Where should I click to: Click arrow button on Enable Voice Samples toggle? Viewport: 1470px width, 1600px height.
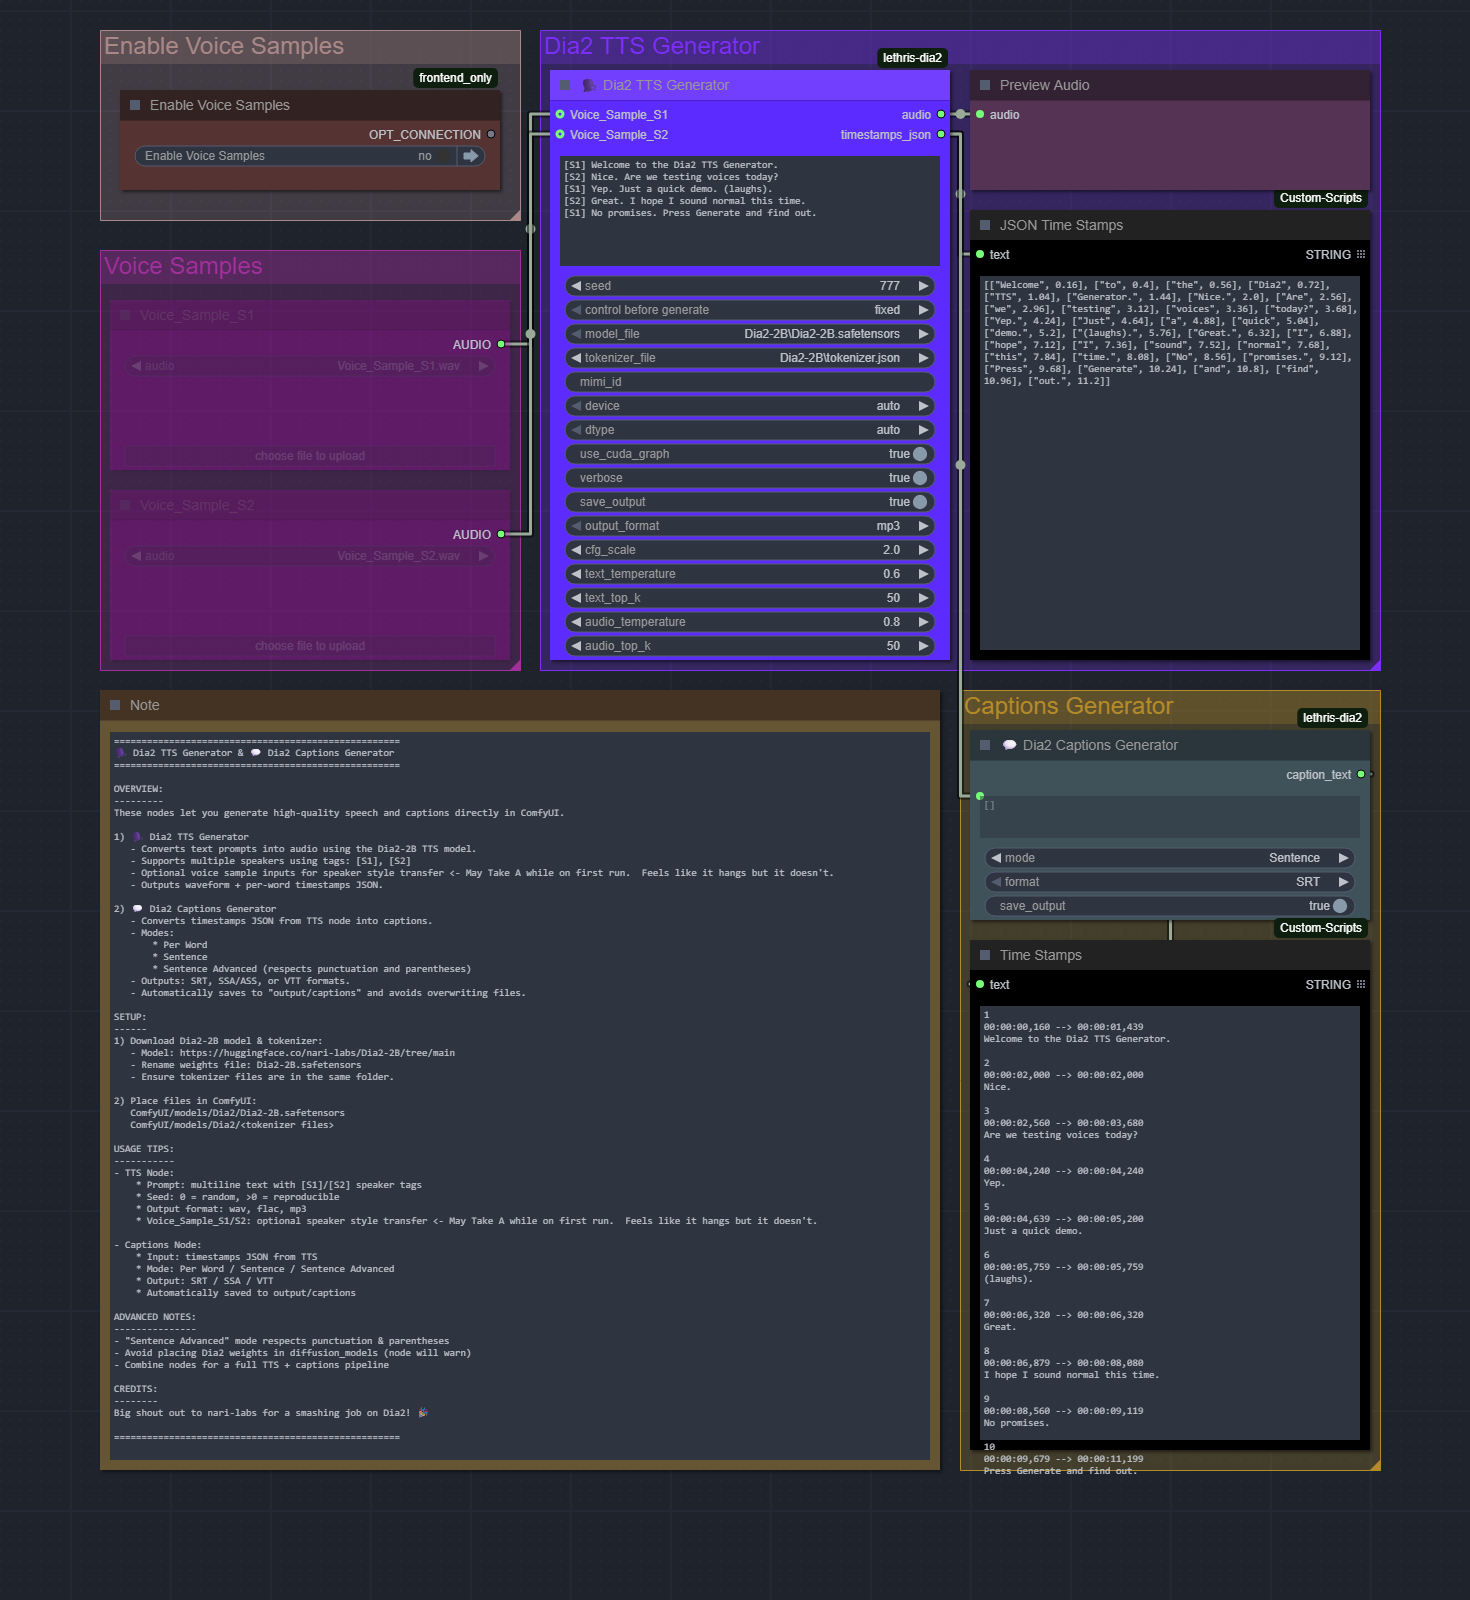tap(471, 156)
